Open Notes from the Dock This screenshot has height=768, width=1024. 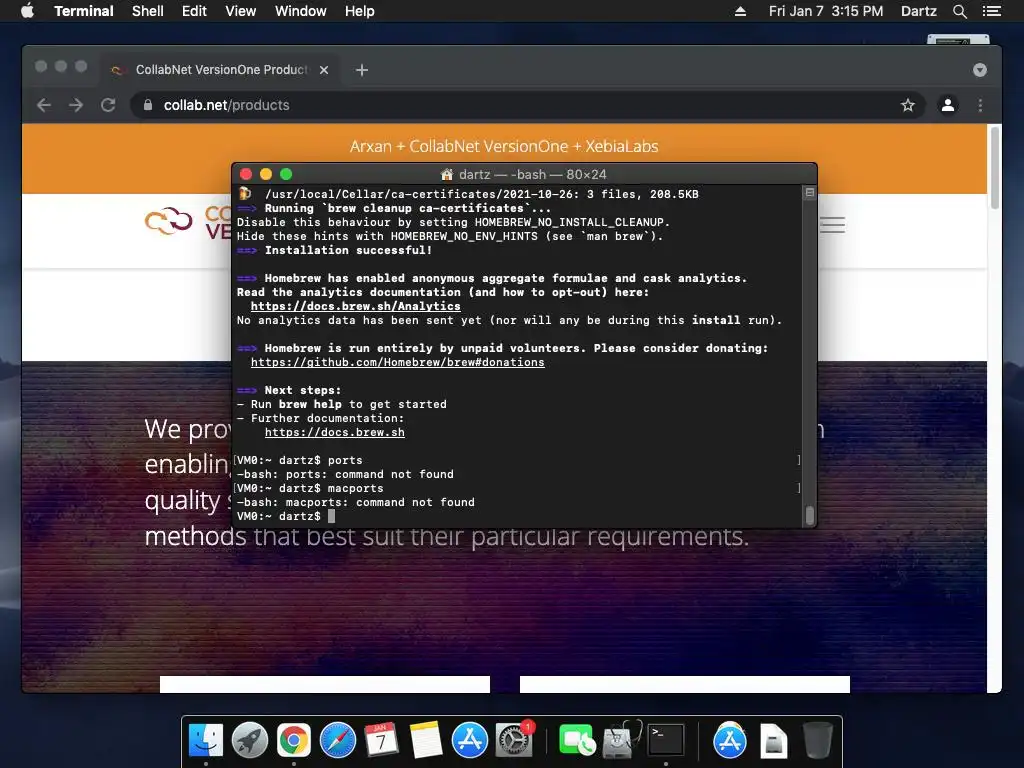[x=425, y=741]
